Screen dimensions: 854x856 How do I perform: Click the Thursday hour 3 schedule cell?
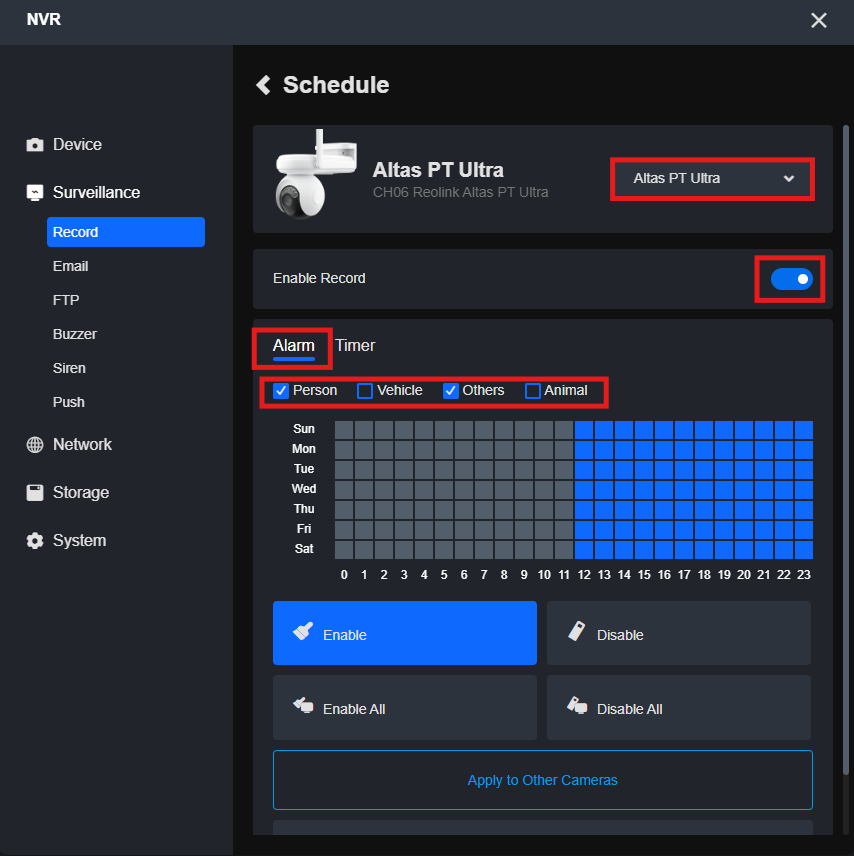pyautogui.click(x=404, y=510)
